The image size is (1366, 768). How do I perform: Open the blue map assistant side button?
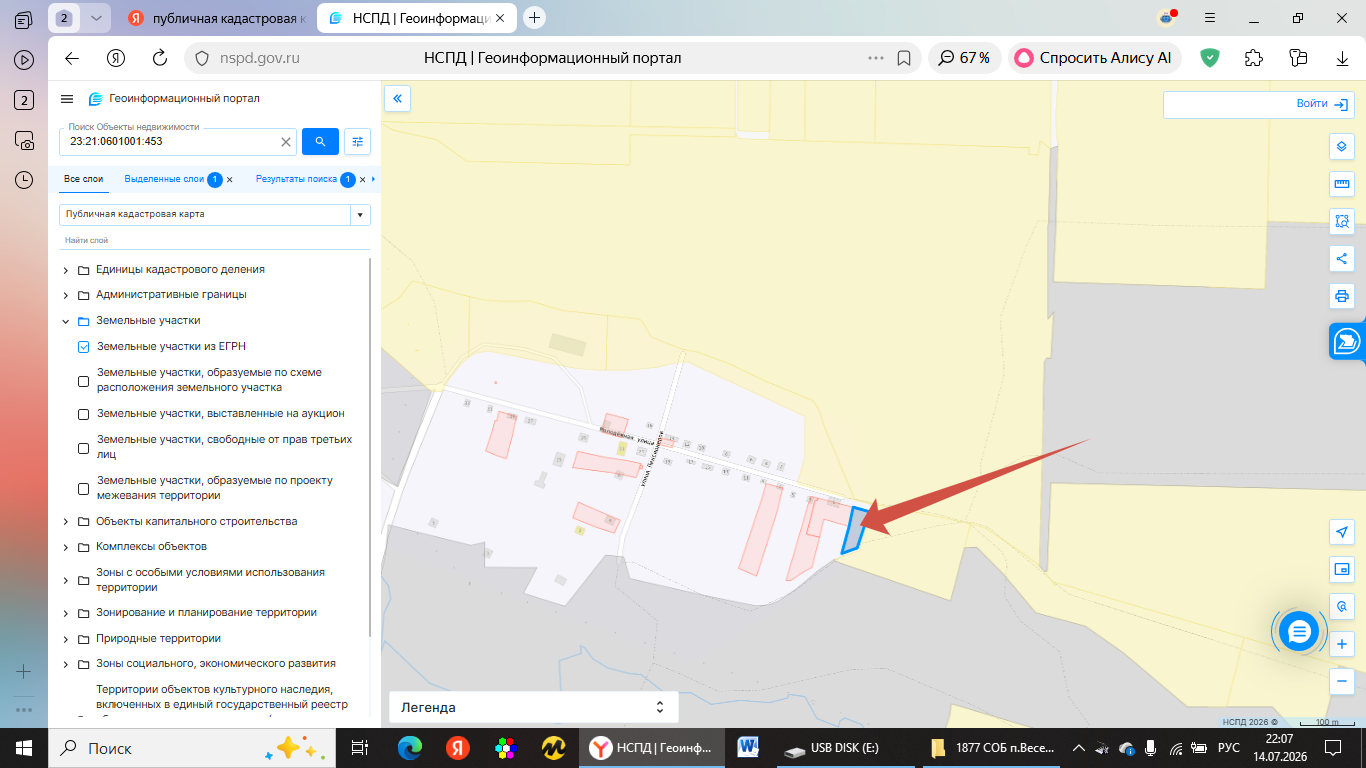pyautogui.click(x=1347, y=342)
